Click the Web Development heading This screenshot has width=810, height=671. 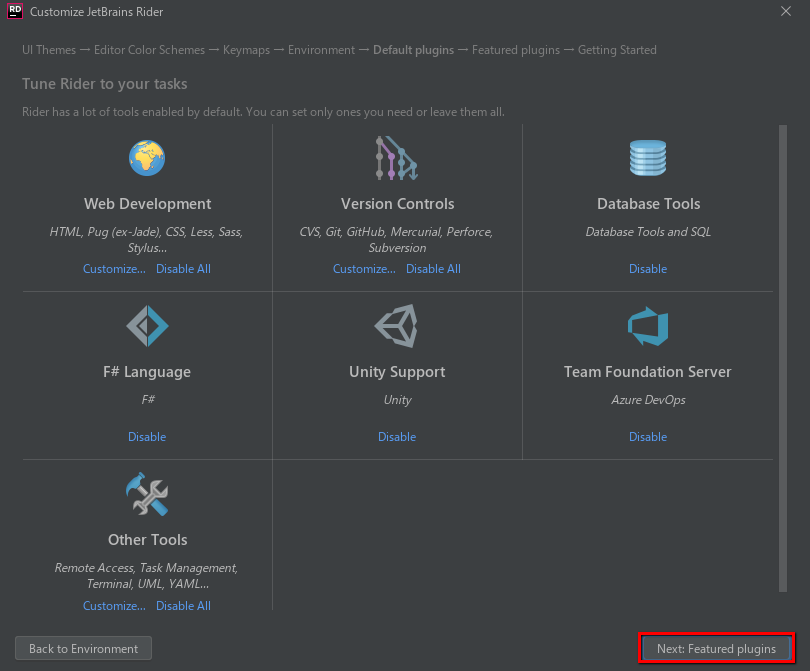(x=147, y=204)
